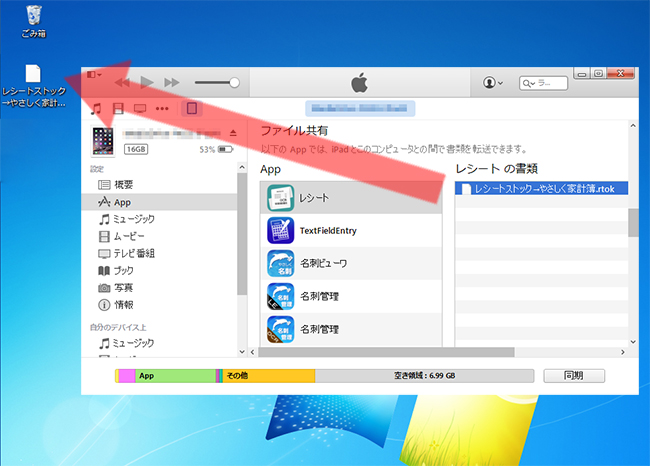Click the 同期 sync button

point(574,376)
